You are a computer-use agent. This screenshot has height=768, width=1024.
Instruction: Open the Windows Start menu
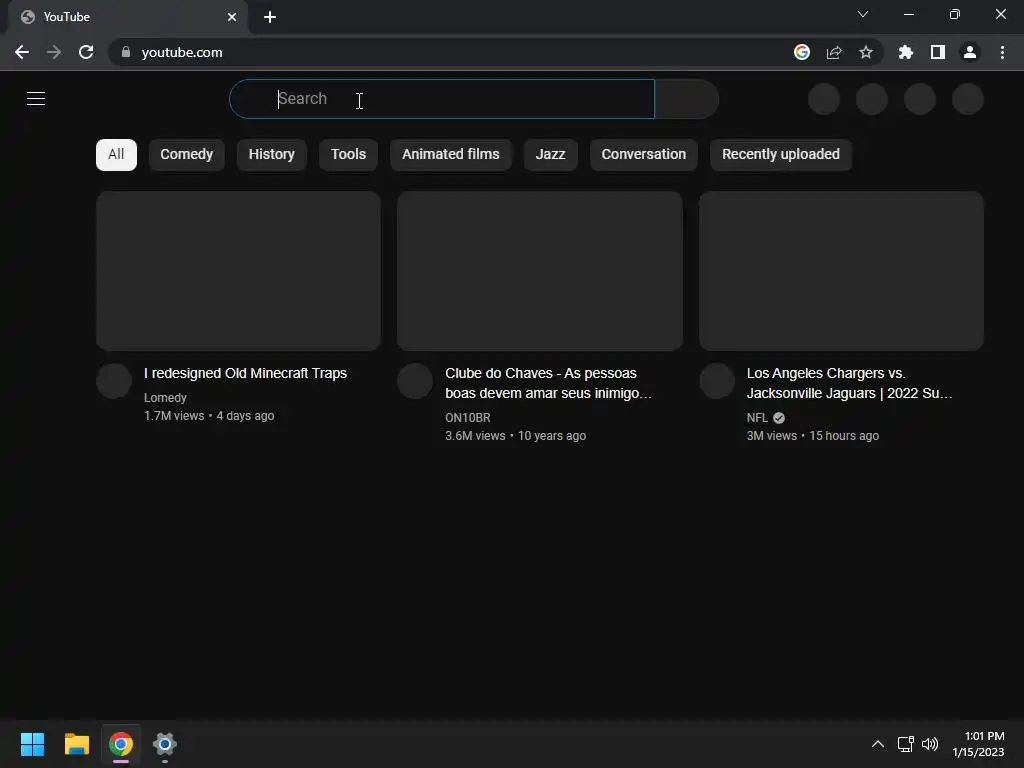pyautogui.click(x=33, y=744)
